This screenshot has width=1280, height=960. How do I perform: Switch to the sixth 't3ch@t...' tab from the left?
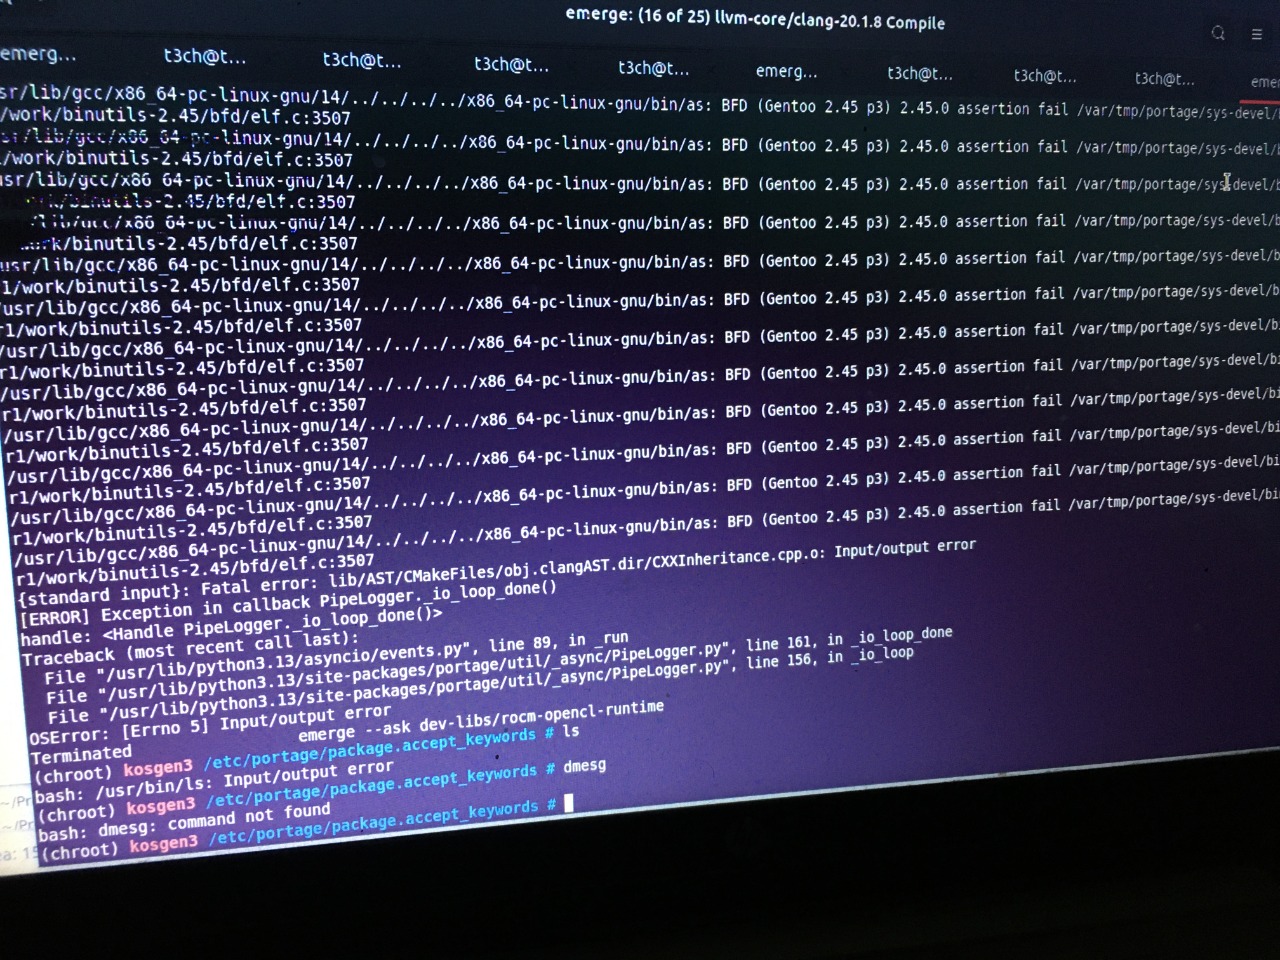point(1045,76)
